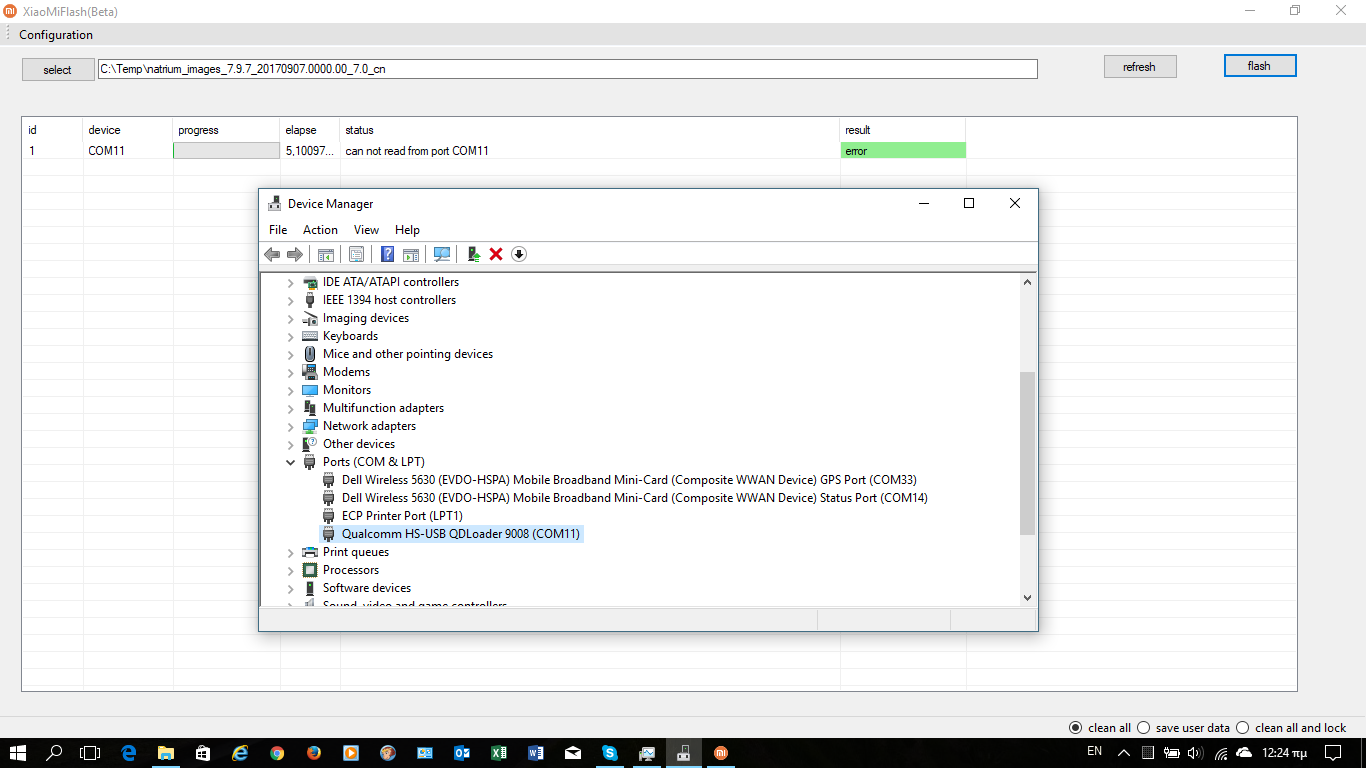Viewport: 1366px width, 768px height.
Task: Open the Configuration menu in XiaoMiFlash
Action: coord(56,35)
